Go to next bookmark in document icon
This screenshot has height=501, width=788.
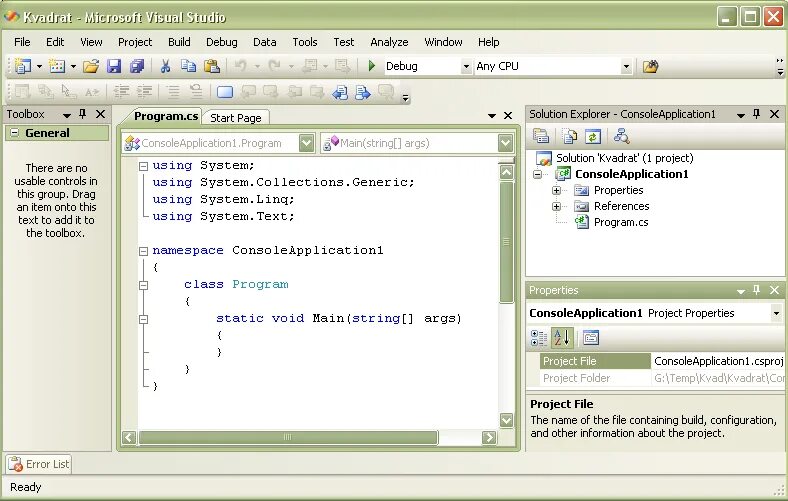point(362,92)
